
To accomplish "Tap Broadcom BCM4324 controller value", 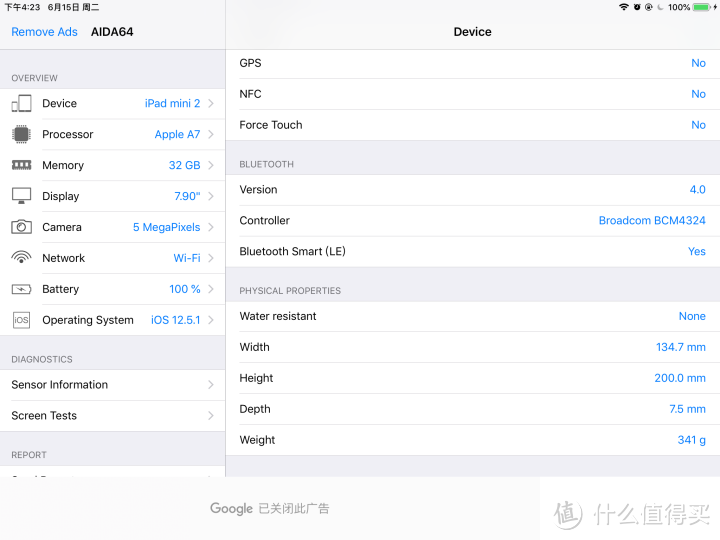I will (x=652, y=220).
